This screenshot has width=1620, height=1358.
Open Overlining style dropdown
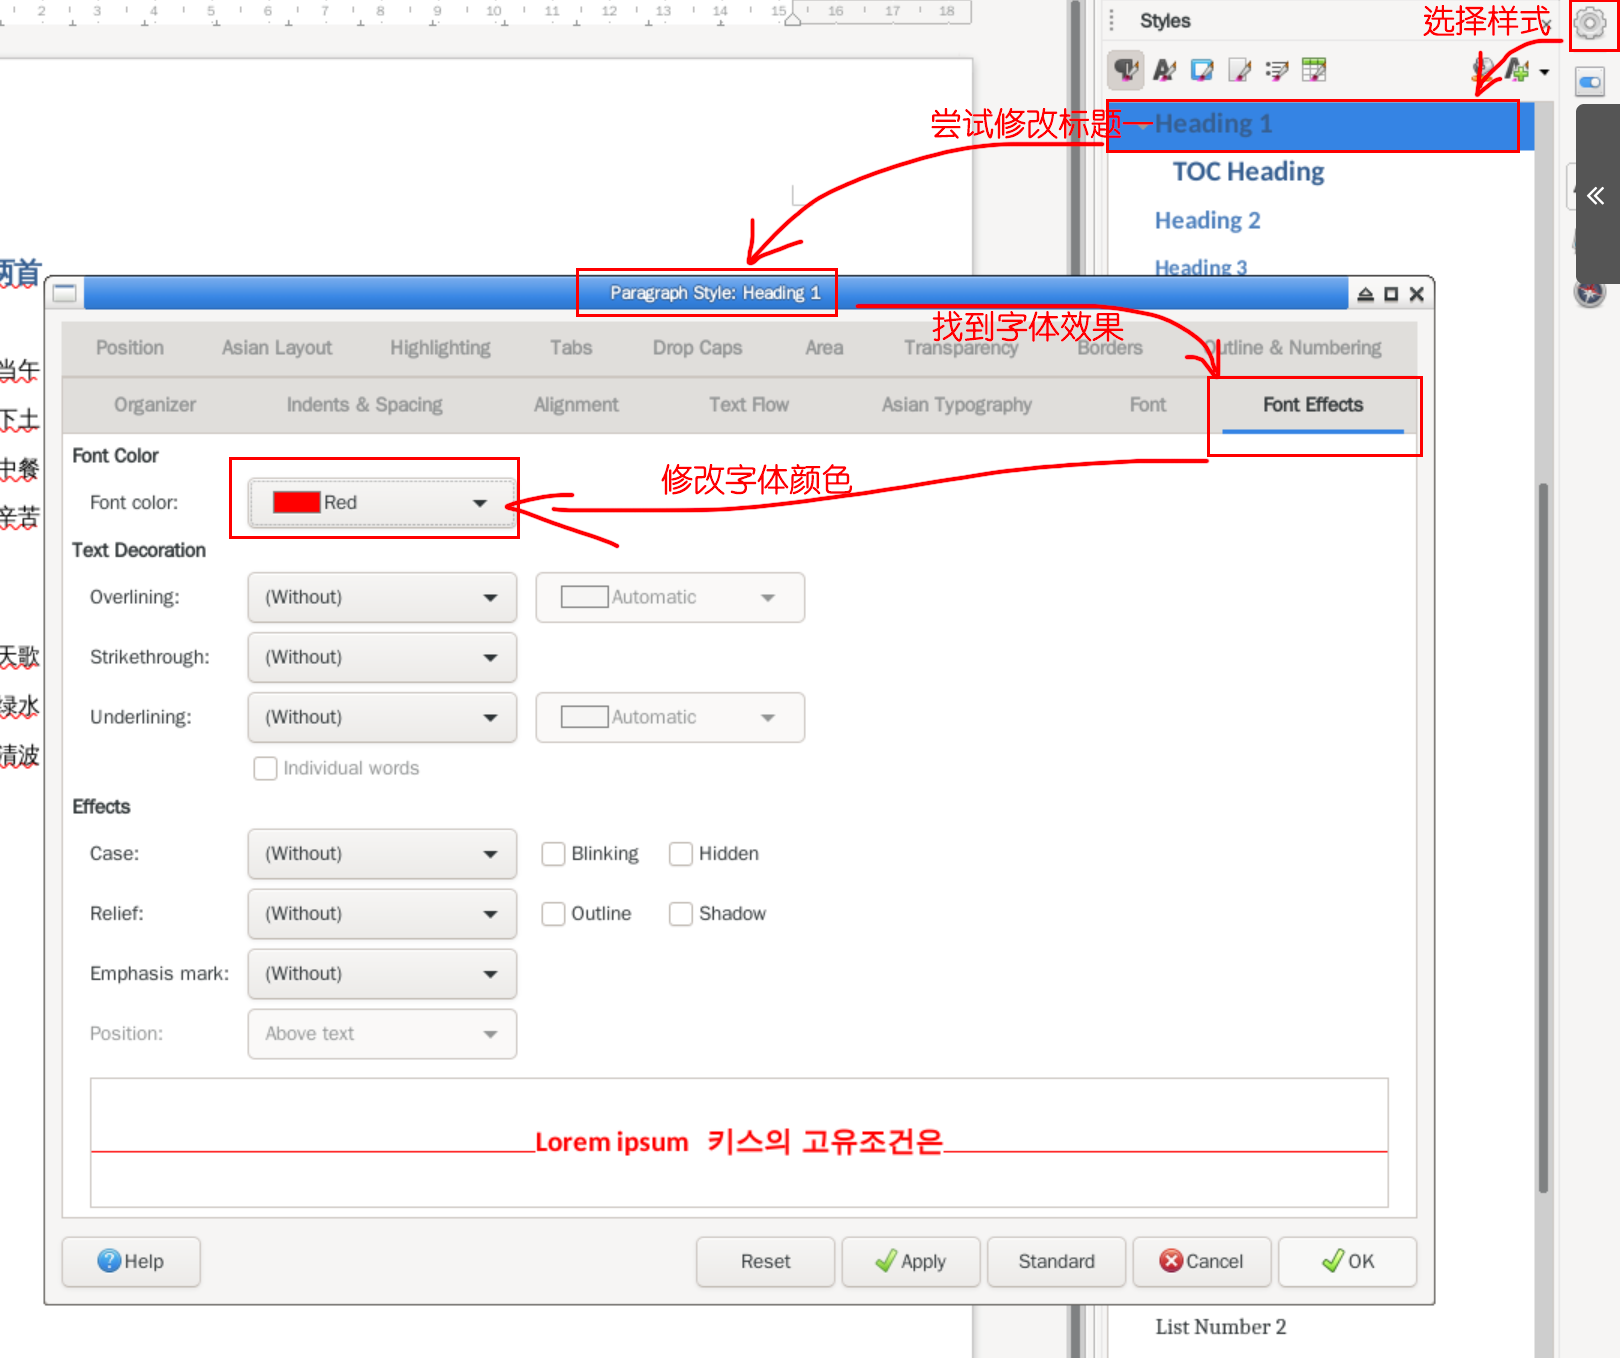382,597
